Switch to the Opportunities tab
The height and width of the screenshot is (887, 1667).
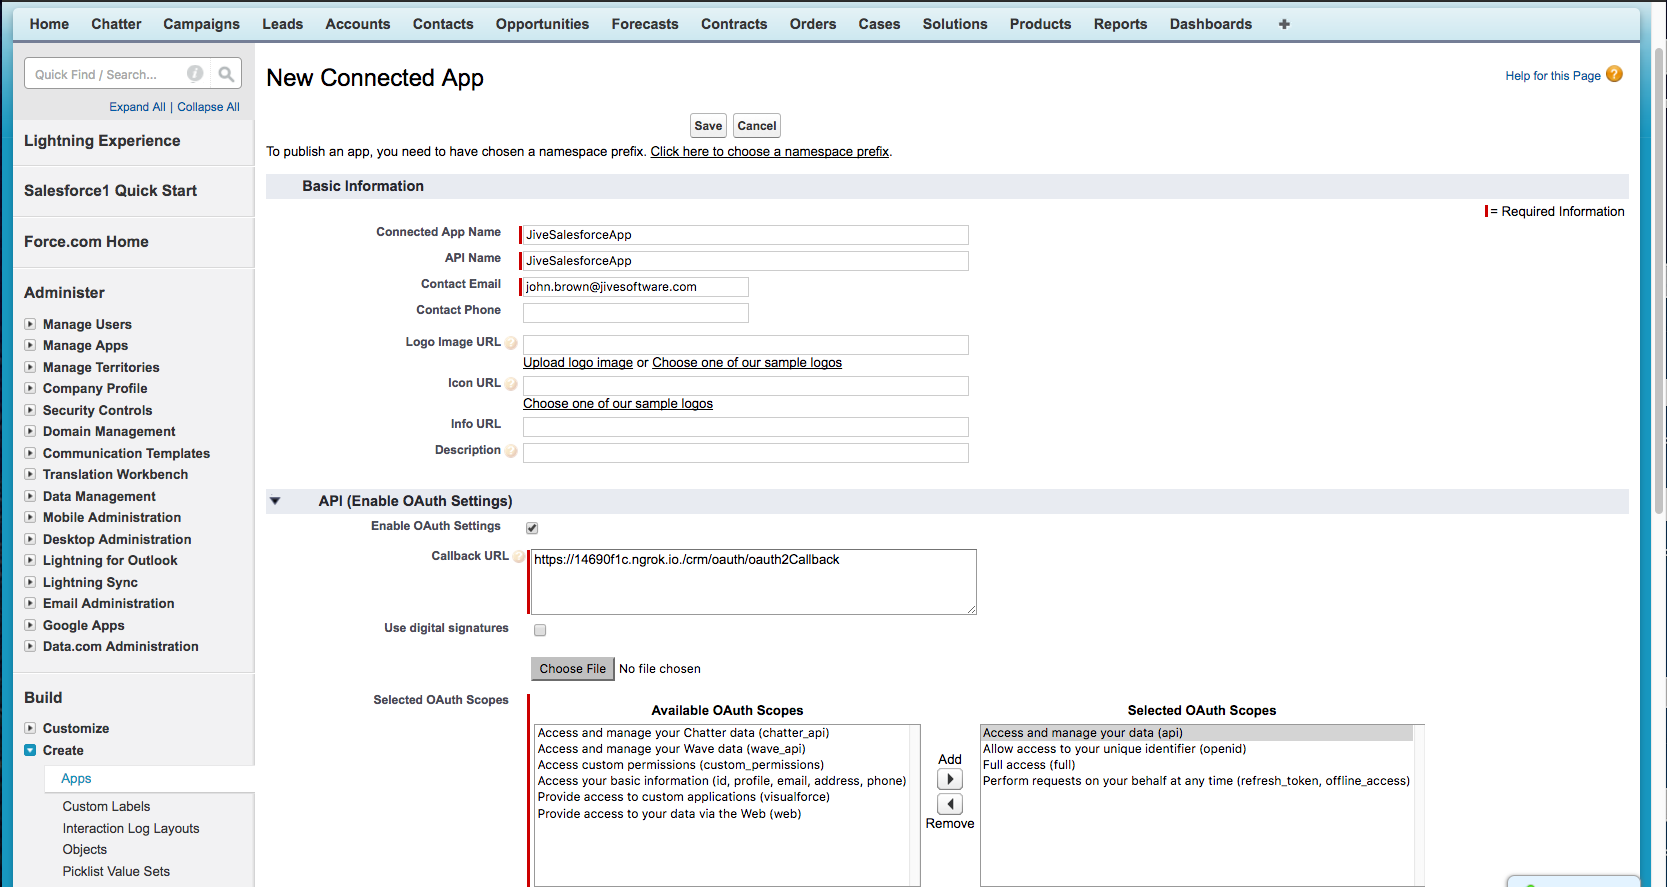click(542, 24)
